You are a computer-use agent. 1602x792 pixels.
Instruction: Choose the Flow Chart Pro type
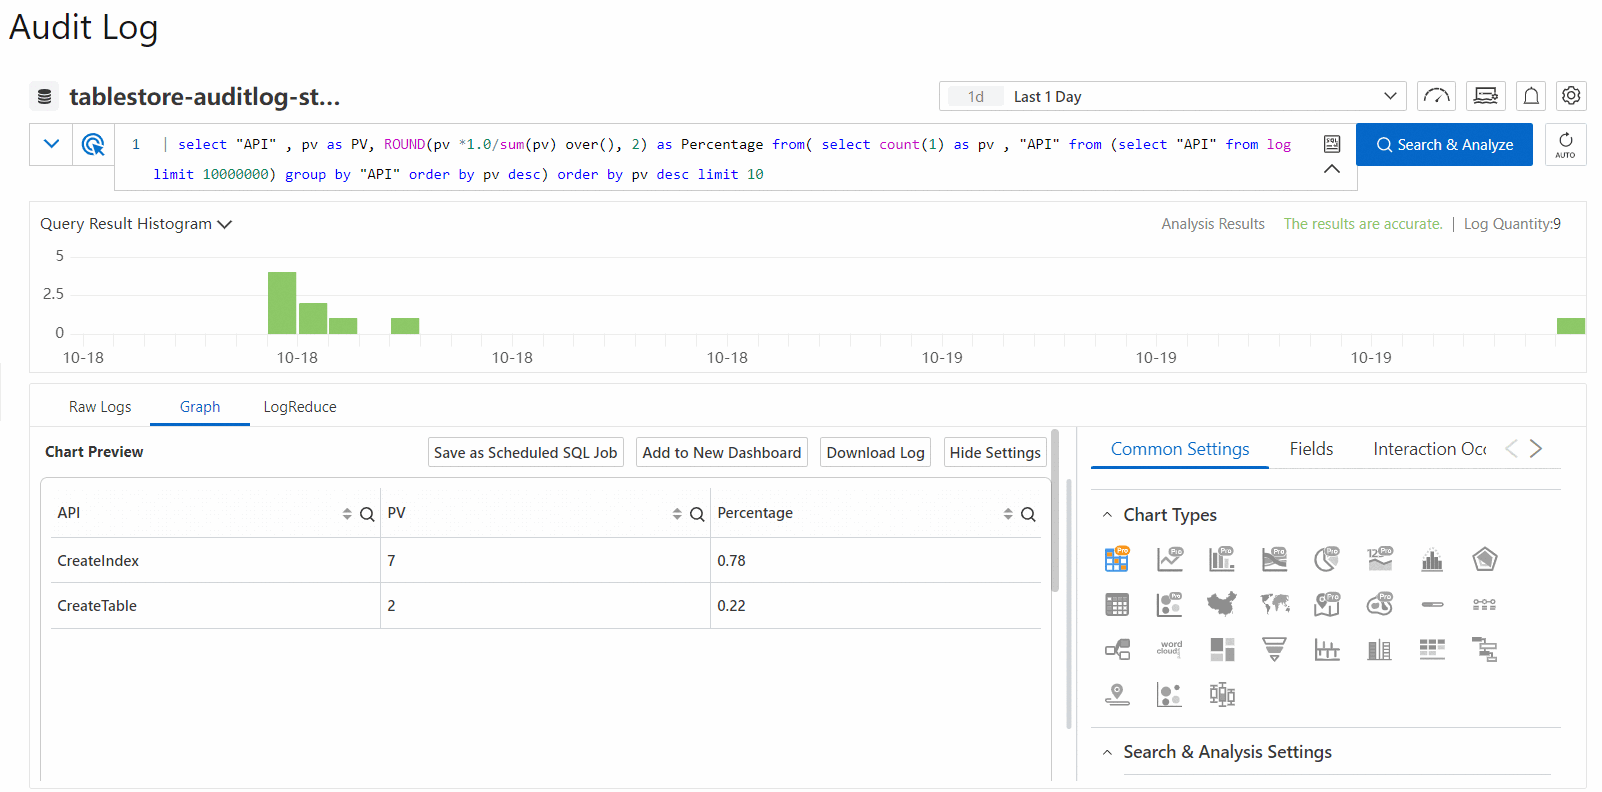click(x=1275, y=559)
